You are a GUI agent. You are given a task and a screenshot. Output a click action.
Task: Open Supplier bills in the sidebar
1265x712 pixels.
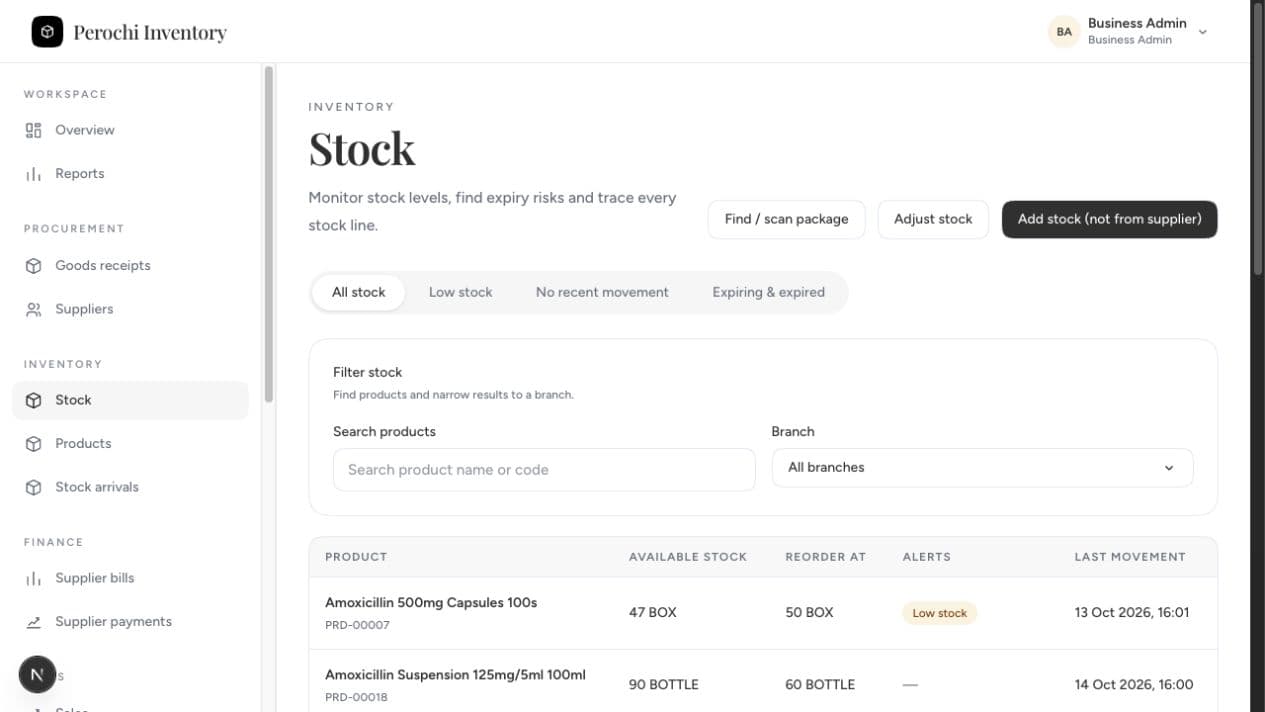[x=130, y=578]
